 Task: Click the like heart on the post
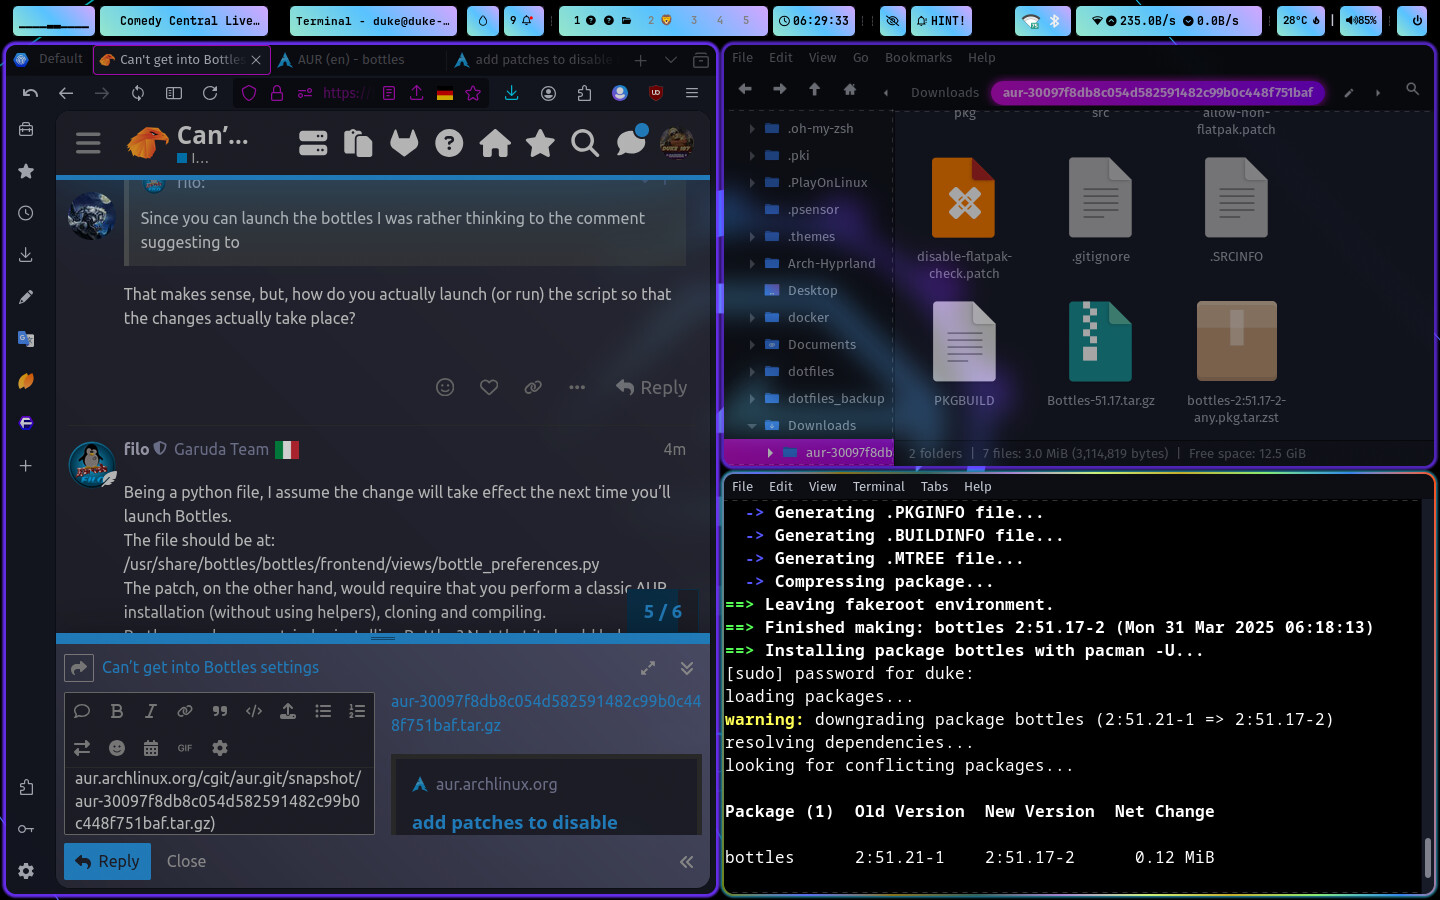pos(489,387)
